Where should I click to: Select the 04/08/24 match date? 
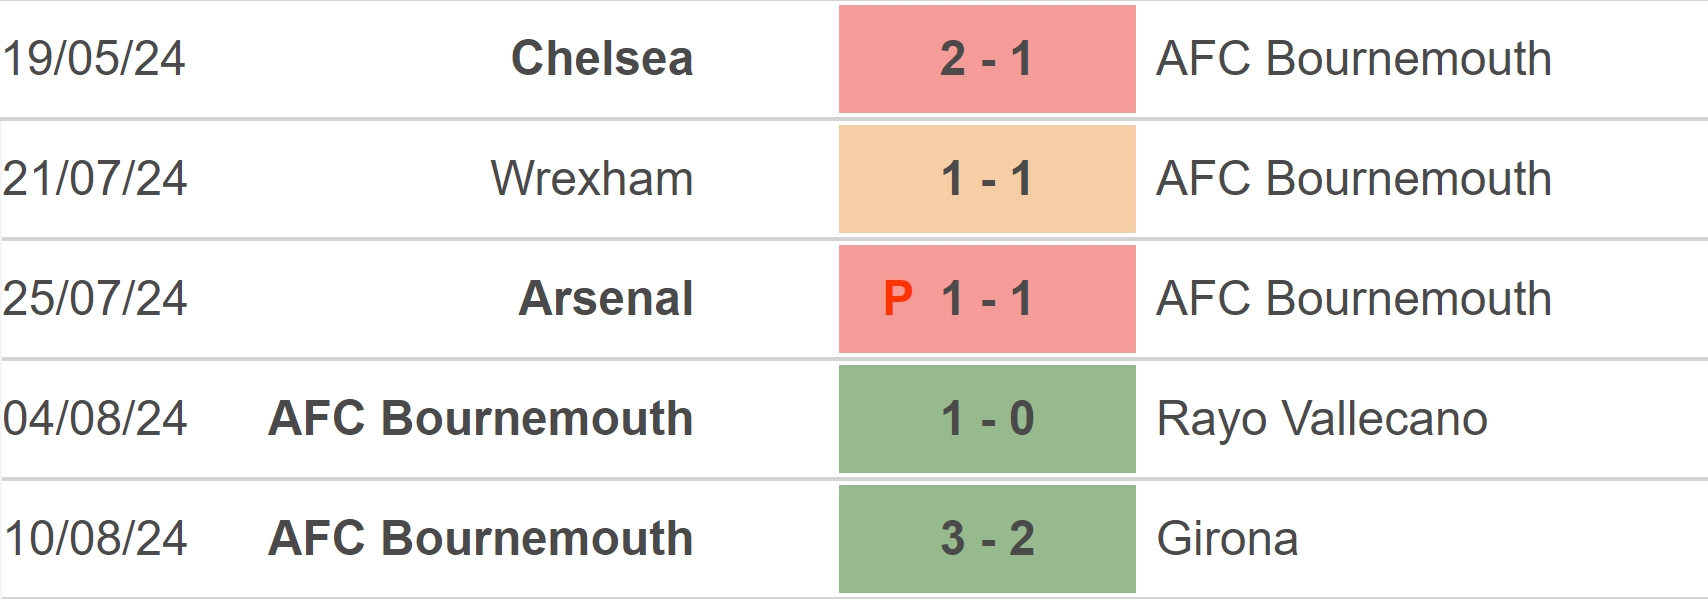pos(95,419)
